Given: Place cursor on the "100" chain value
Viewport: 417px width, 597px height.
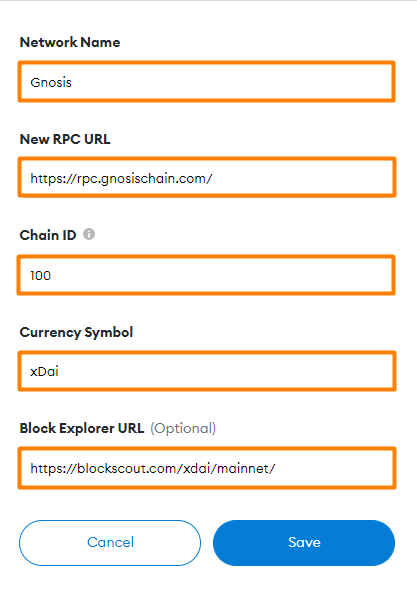Looking at the screenshot, I should click(x=40, y=275).
